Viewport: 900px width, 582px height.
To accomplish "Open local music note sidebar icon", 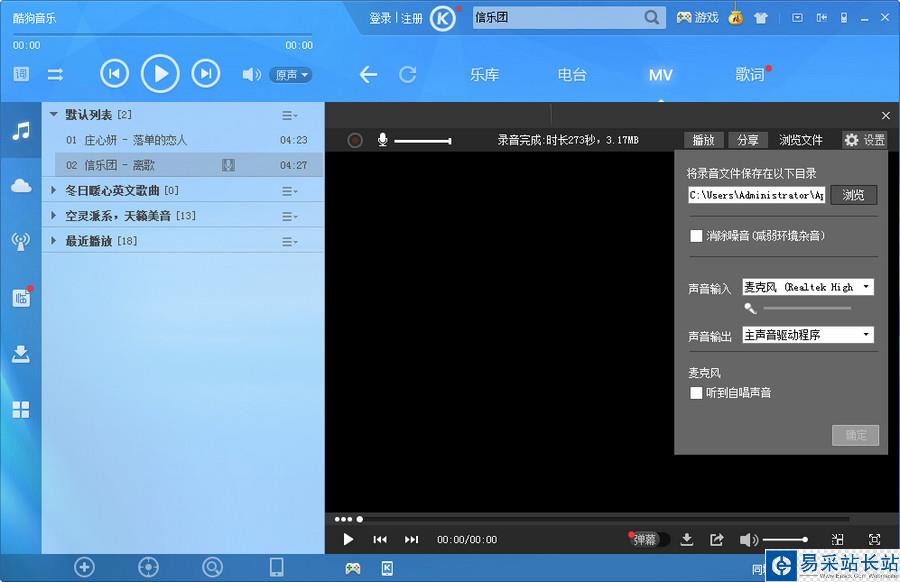I will point(21,131).
